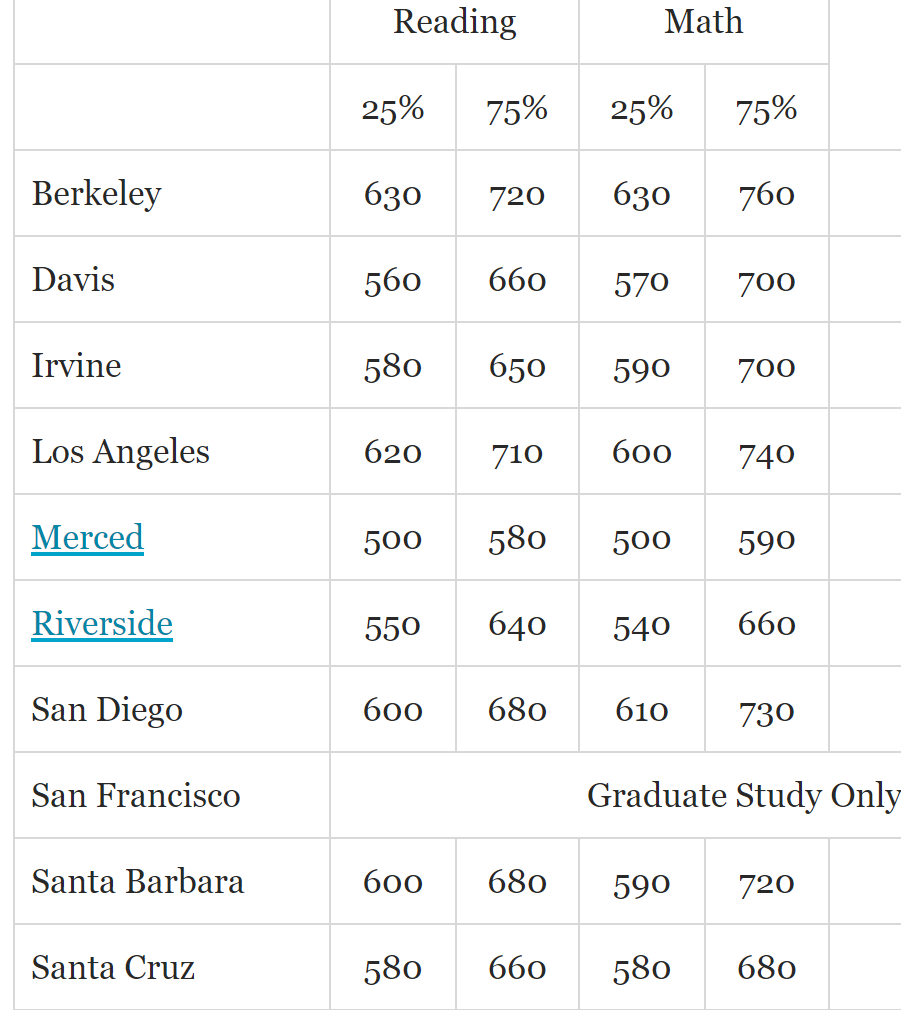The height and width of the screenshot is (1010, 901).
Task: Click Merced's Math 75% score of 590
Action: 767,539
